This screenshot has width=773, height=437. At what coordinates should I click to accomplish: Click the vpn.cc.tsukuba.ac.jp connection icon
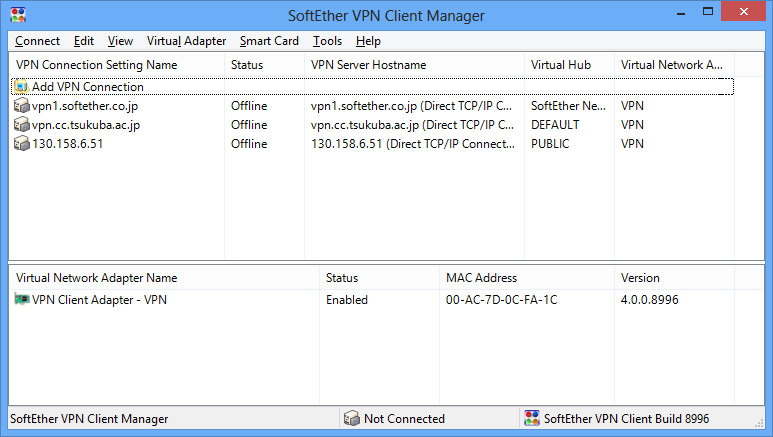[22, 125]
